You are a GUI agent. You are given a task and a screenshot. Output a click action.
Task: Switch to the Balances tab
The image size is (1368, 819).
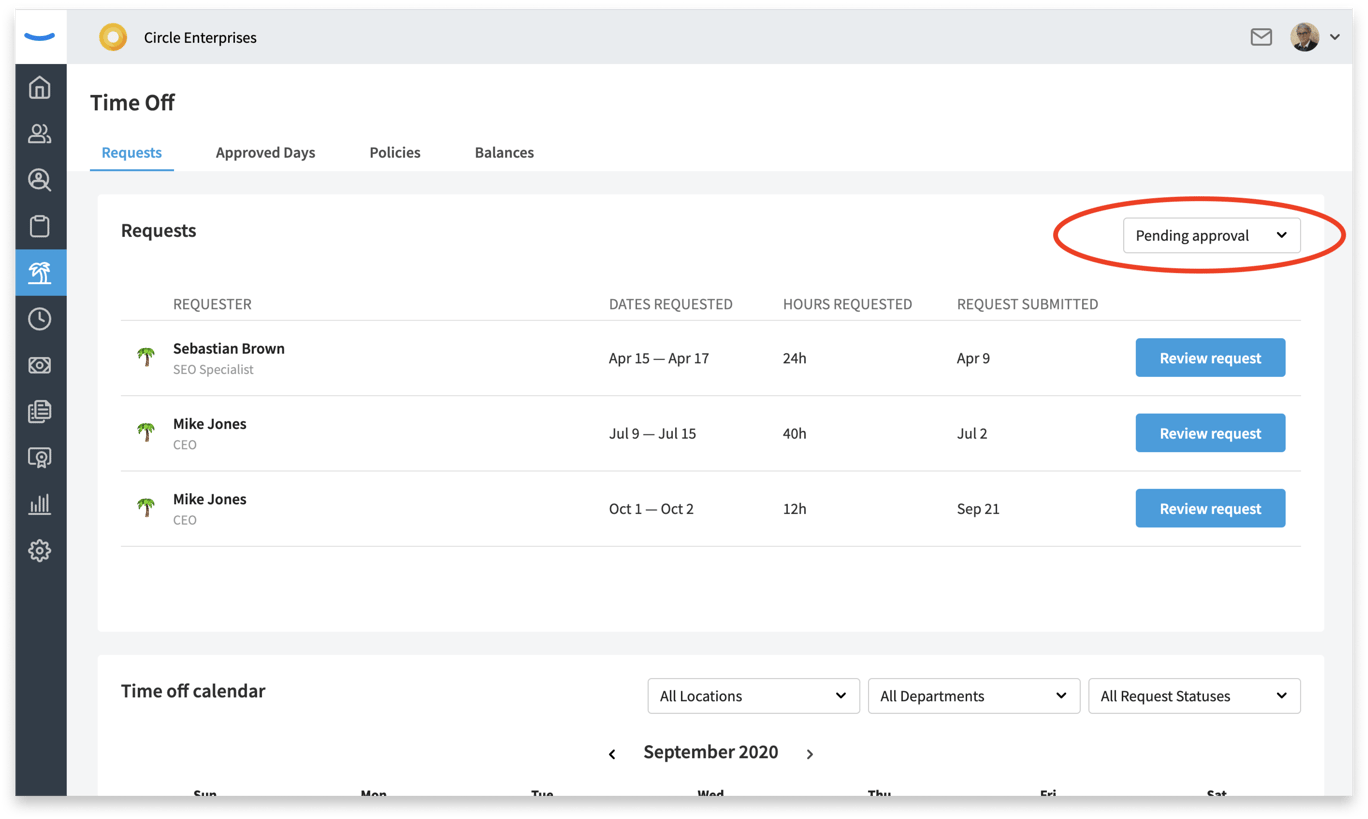(x=504, y=152)
